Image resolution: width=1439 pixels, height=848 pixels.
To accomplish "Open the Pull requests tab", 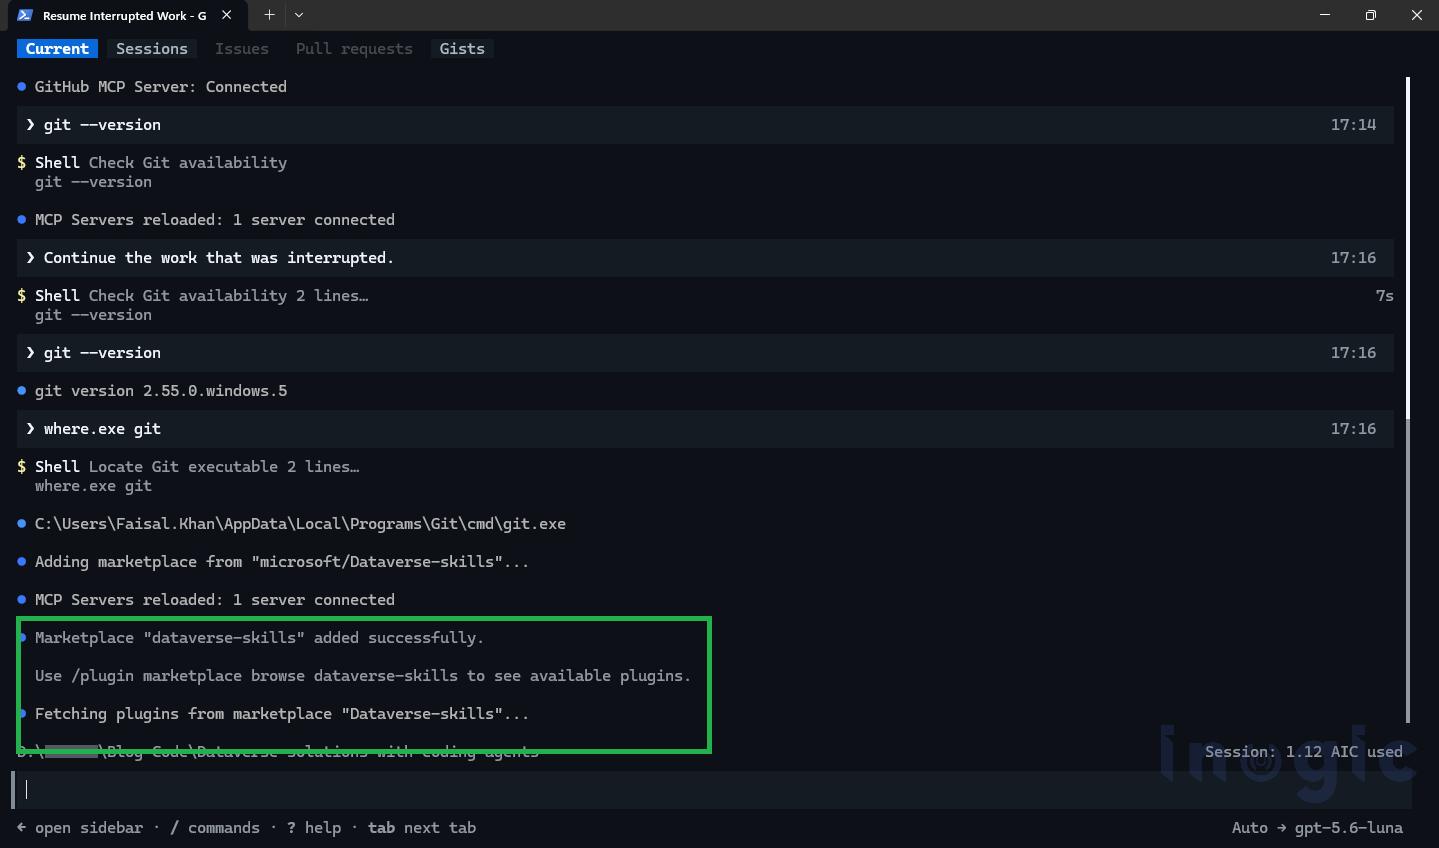I will (354, 48).
